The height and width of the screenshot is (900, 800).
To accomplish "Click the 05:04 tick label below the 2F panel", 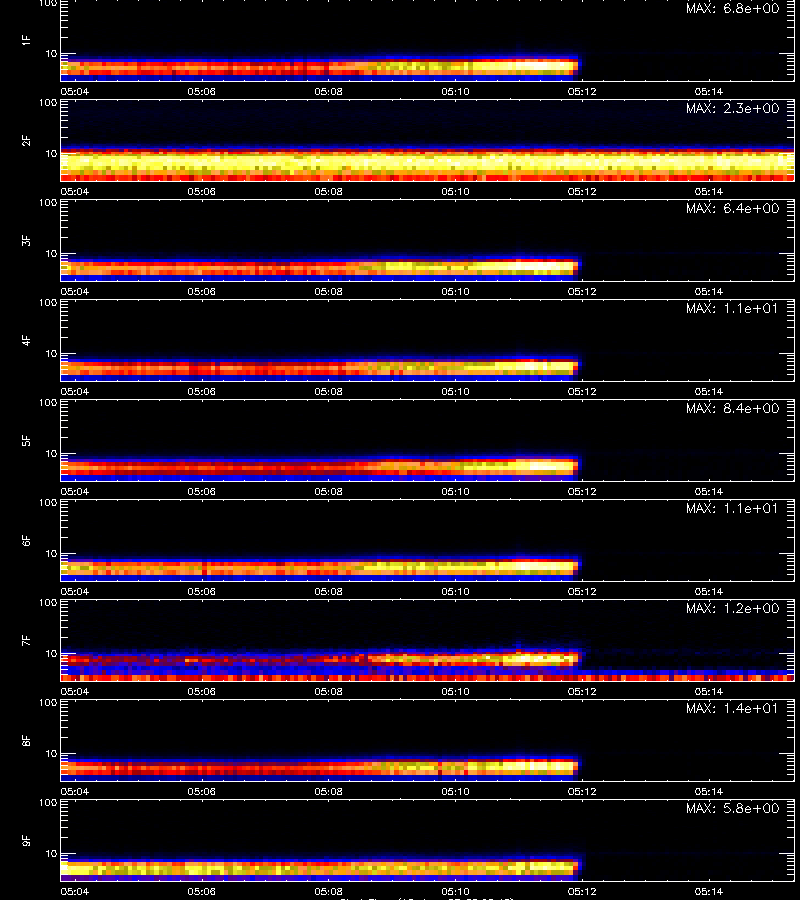I will 75,191.
